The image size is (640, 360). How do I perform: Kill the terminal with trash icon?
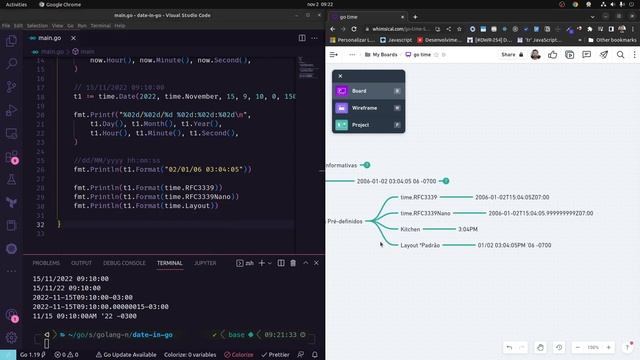click(293, 263)
